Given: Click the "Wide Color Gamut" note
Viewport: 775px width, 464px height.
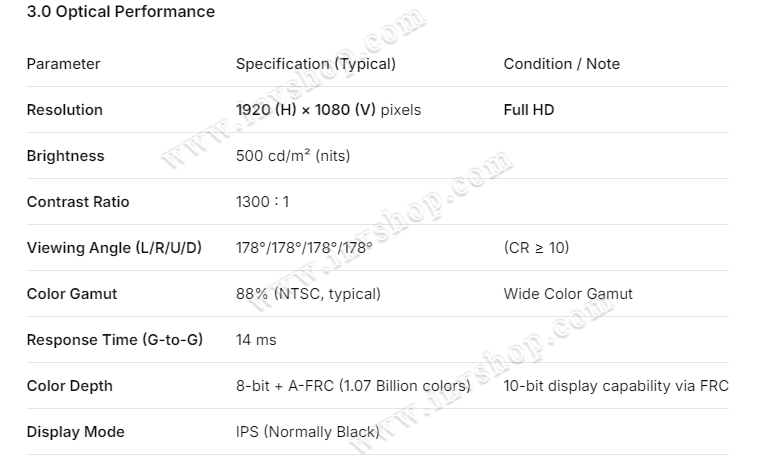Looking at the screenshot, I should [568, 294].
